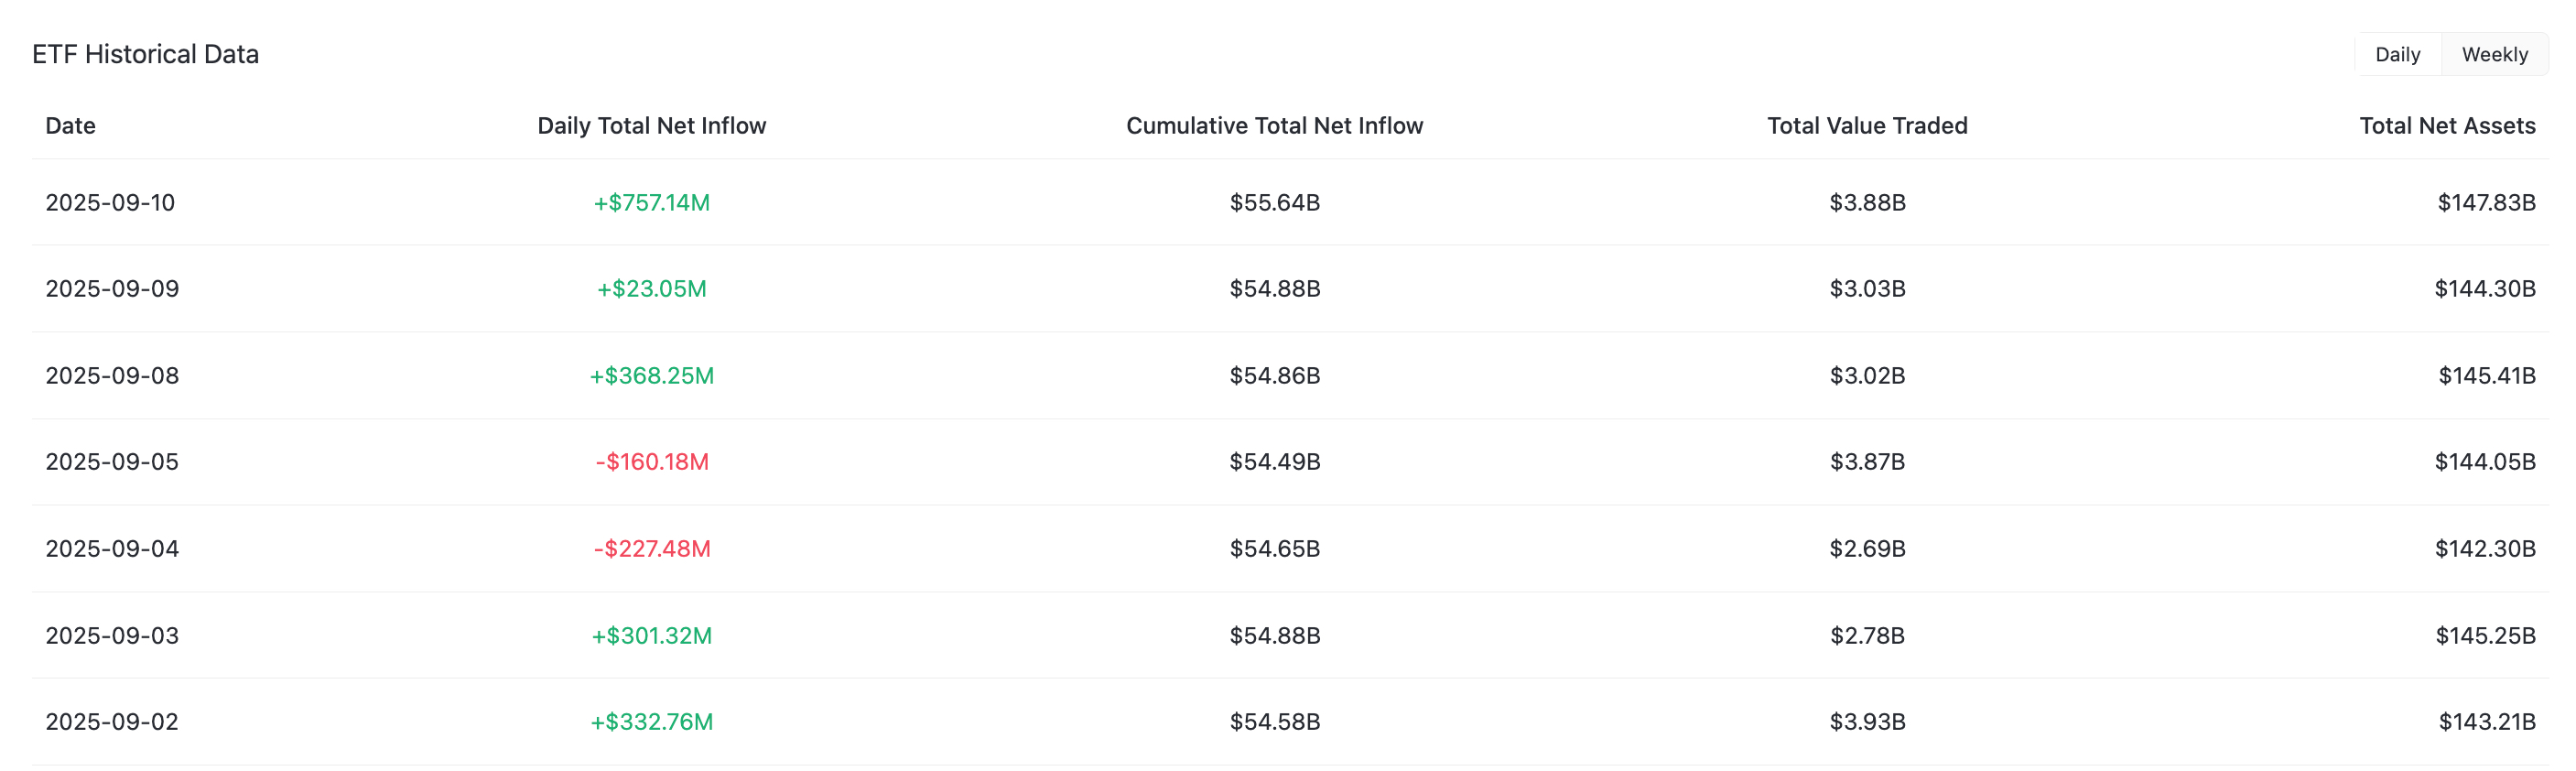
Task: Select the 2025-09-10 date row
Action: pyautogui.click(x=1290, y=202)
